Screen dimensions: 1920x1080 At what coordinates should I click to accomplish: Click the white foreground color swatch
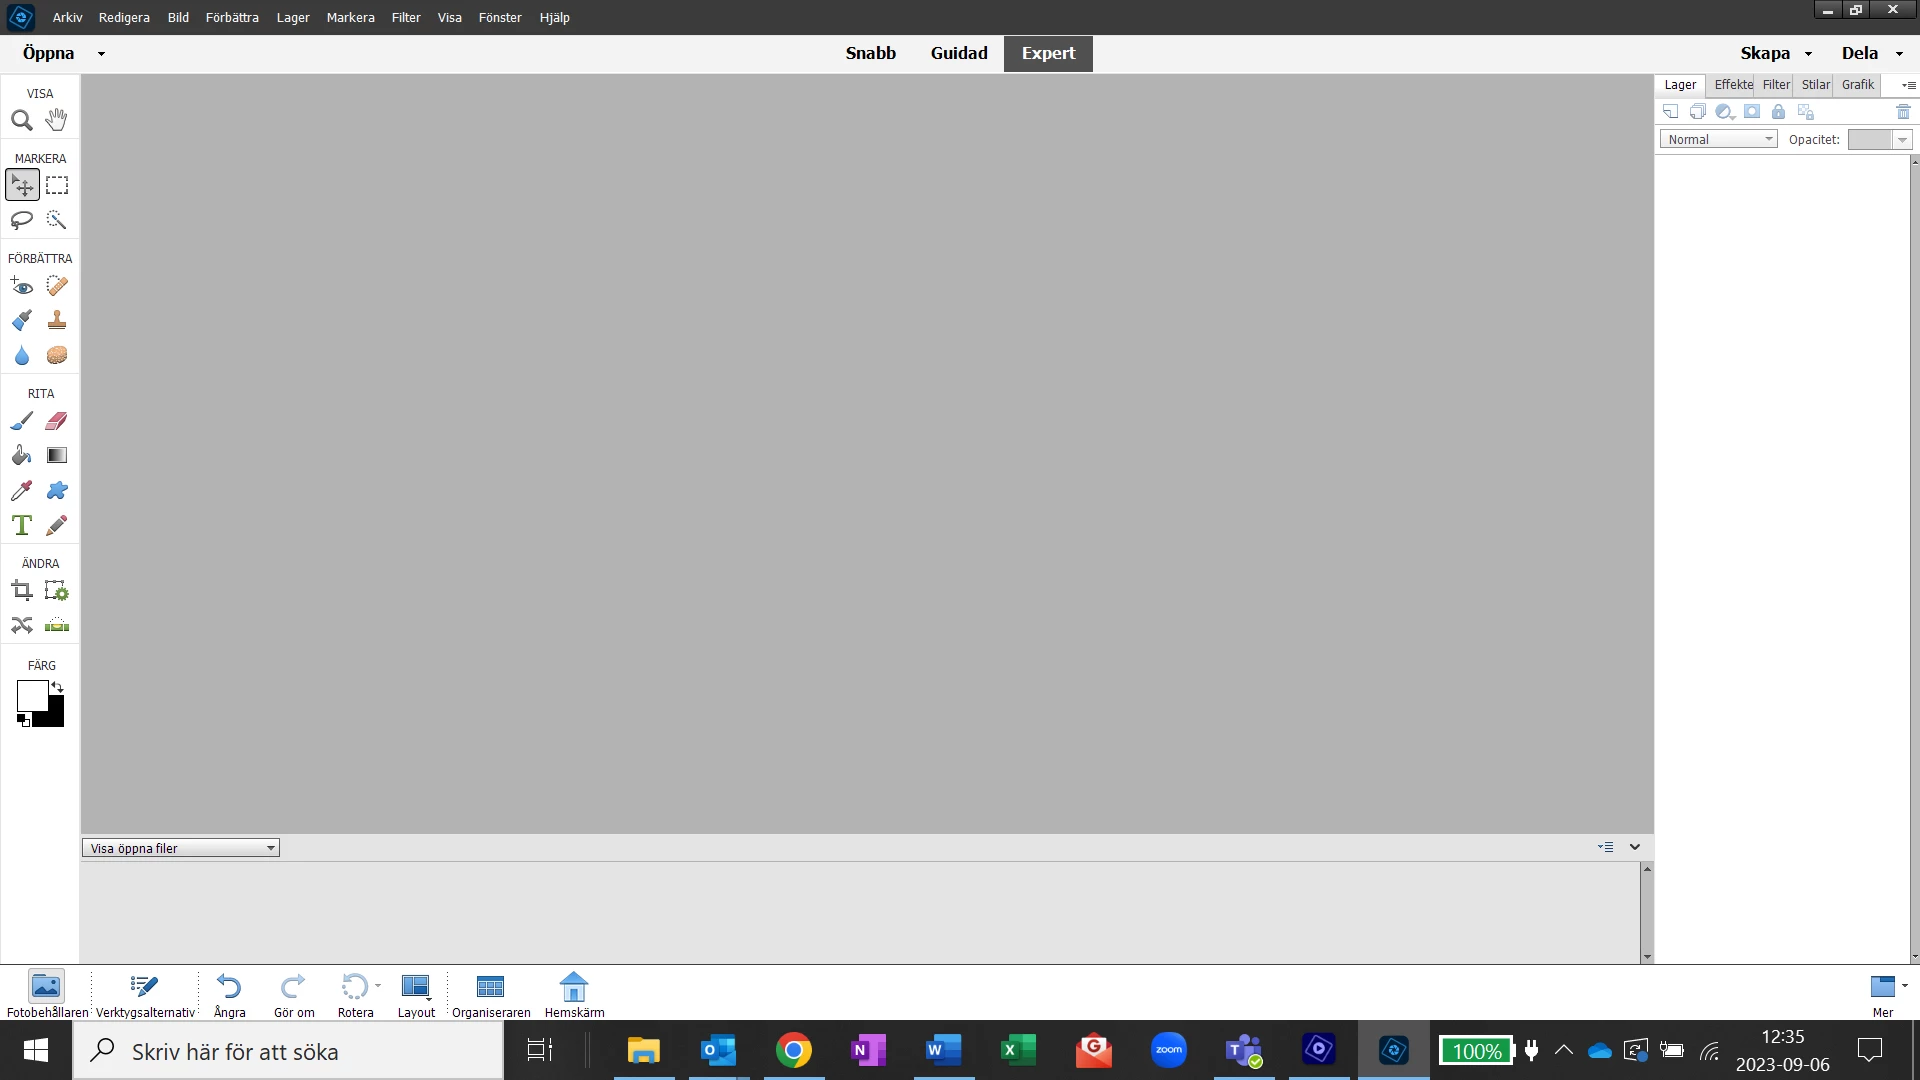pos(30,695)
